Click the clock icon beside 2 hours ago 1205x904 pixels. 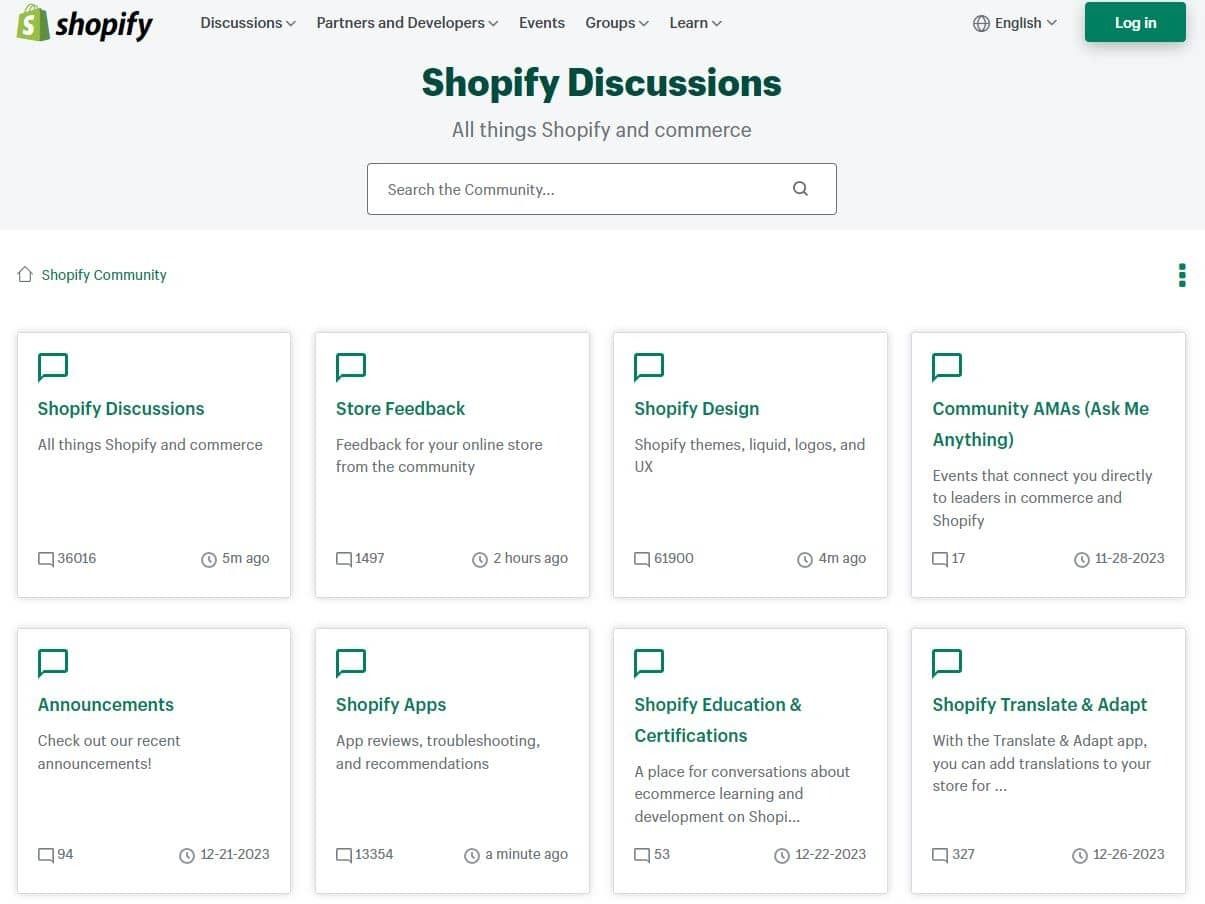[x=480, y=560]
